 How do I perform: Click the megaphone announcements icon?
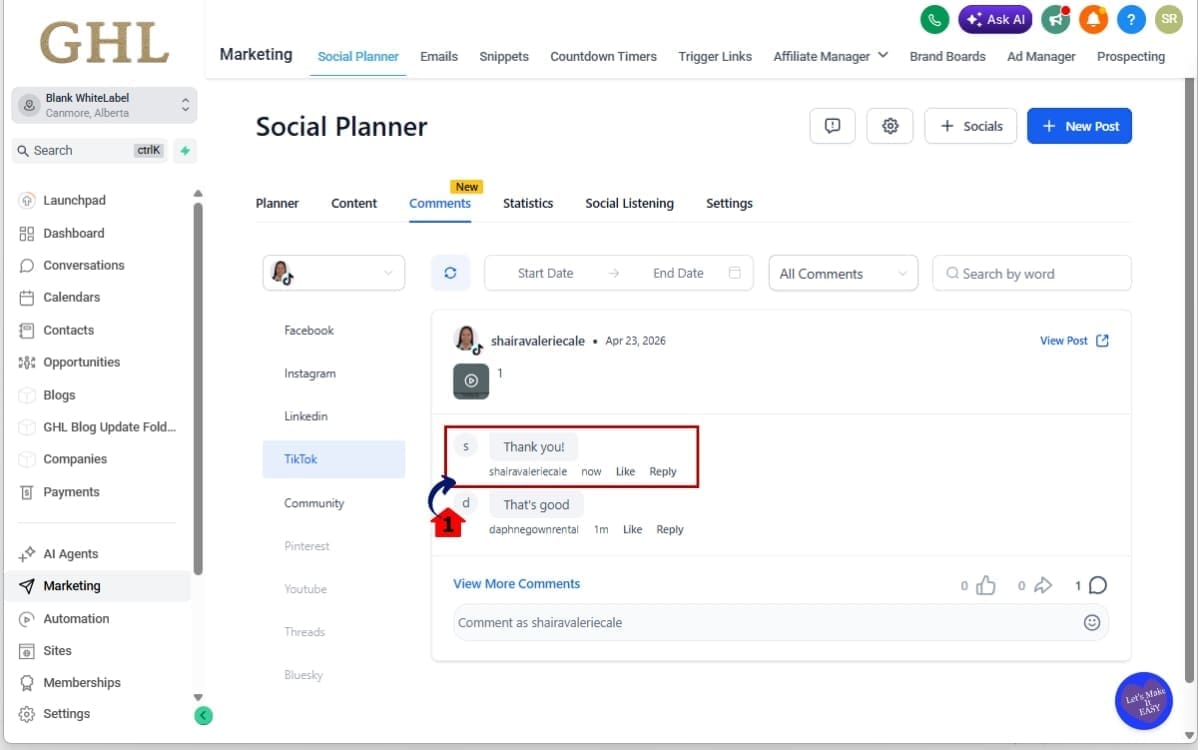(x=1056, y=19)
